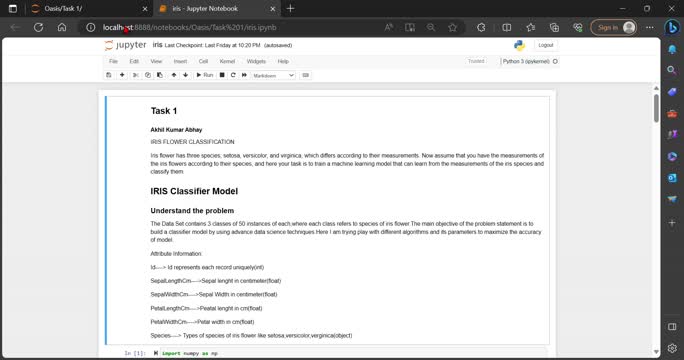The width and height of the screenshot is (684, 360).
Task: Click the browser refresh icon
Action: pyautogui.click(x=38, y=27)
